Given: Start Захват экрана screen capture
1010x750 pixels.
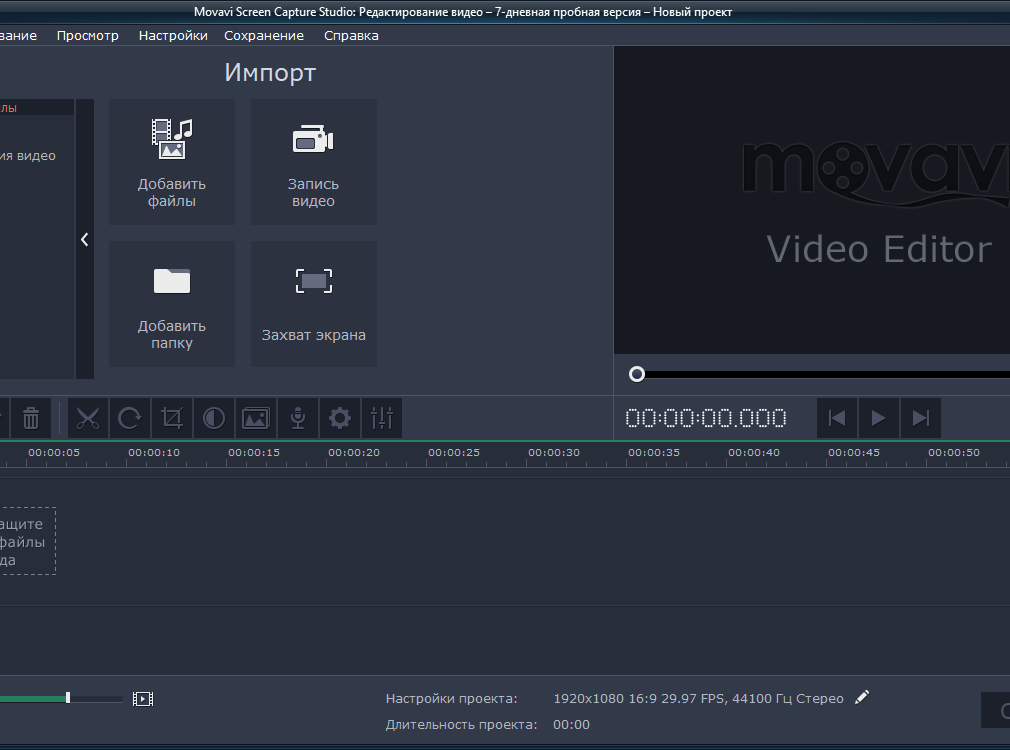Looking at the screenshot, I should click(x=314, y=304).
